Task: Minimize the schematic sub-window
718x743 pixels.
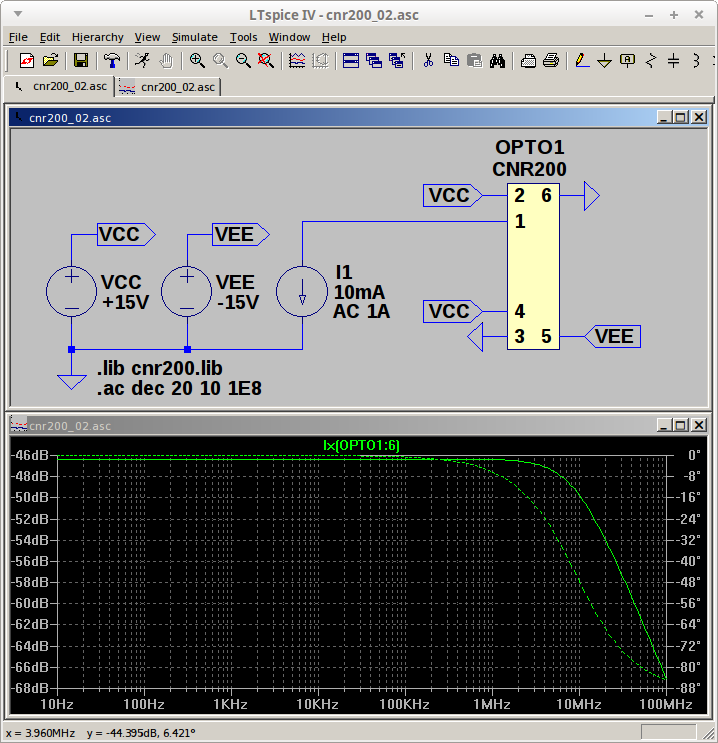Action: click(x=663, y=117)
